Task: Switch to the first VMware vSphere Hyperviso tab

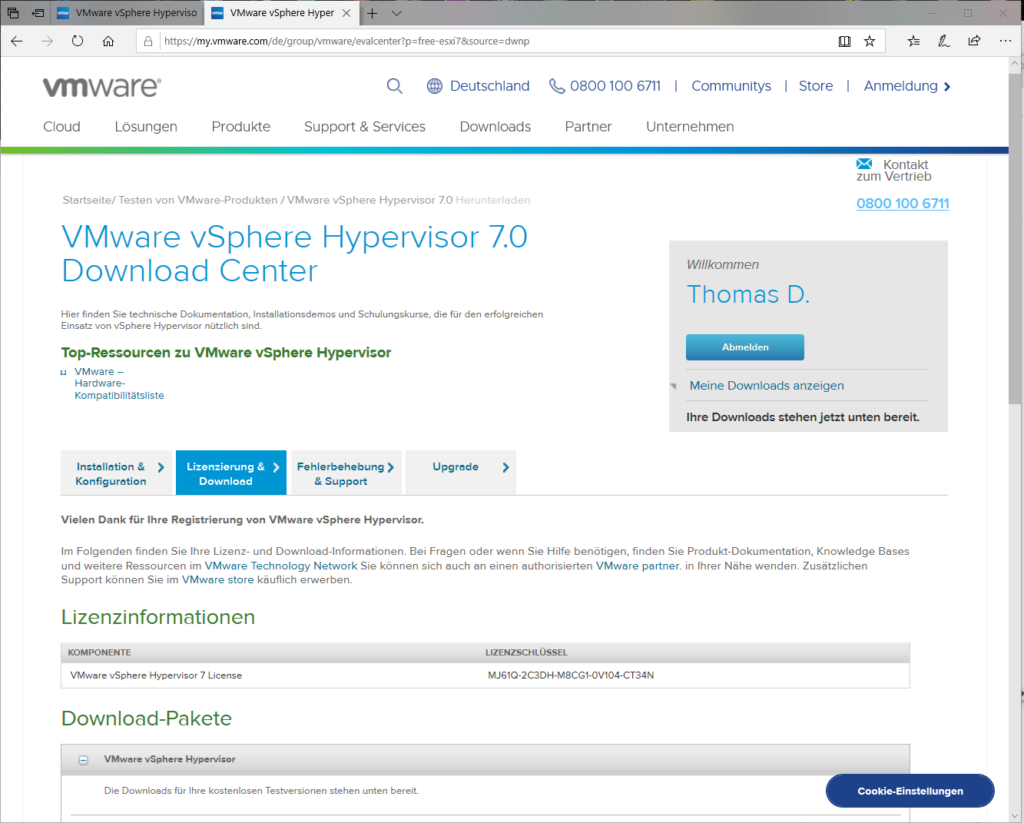Action: tap(128, 13)
